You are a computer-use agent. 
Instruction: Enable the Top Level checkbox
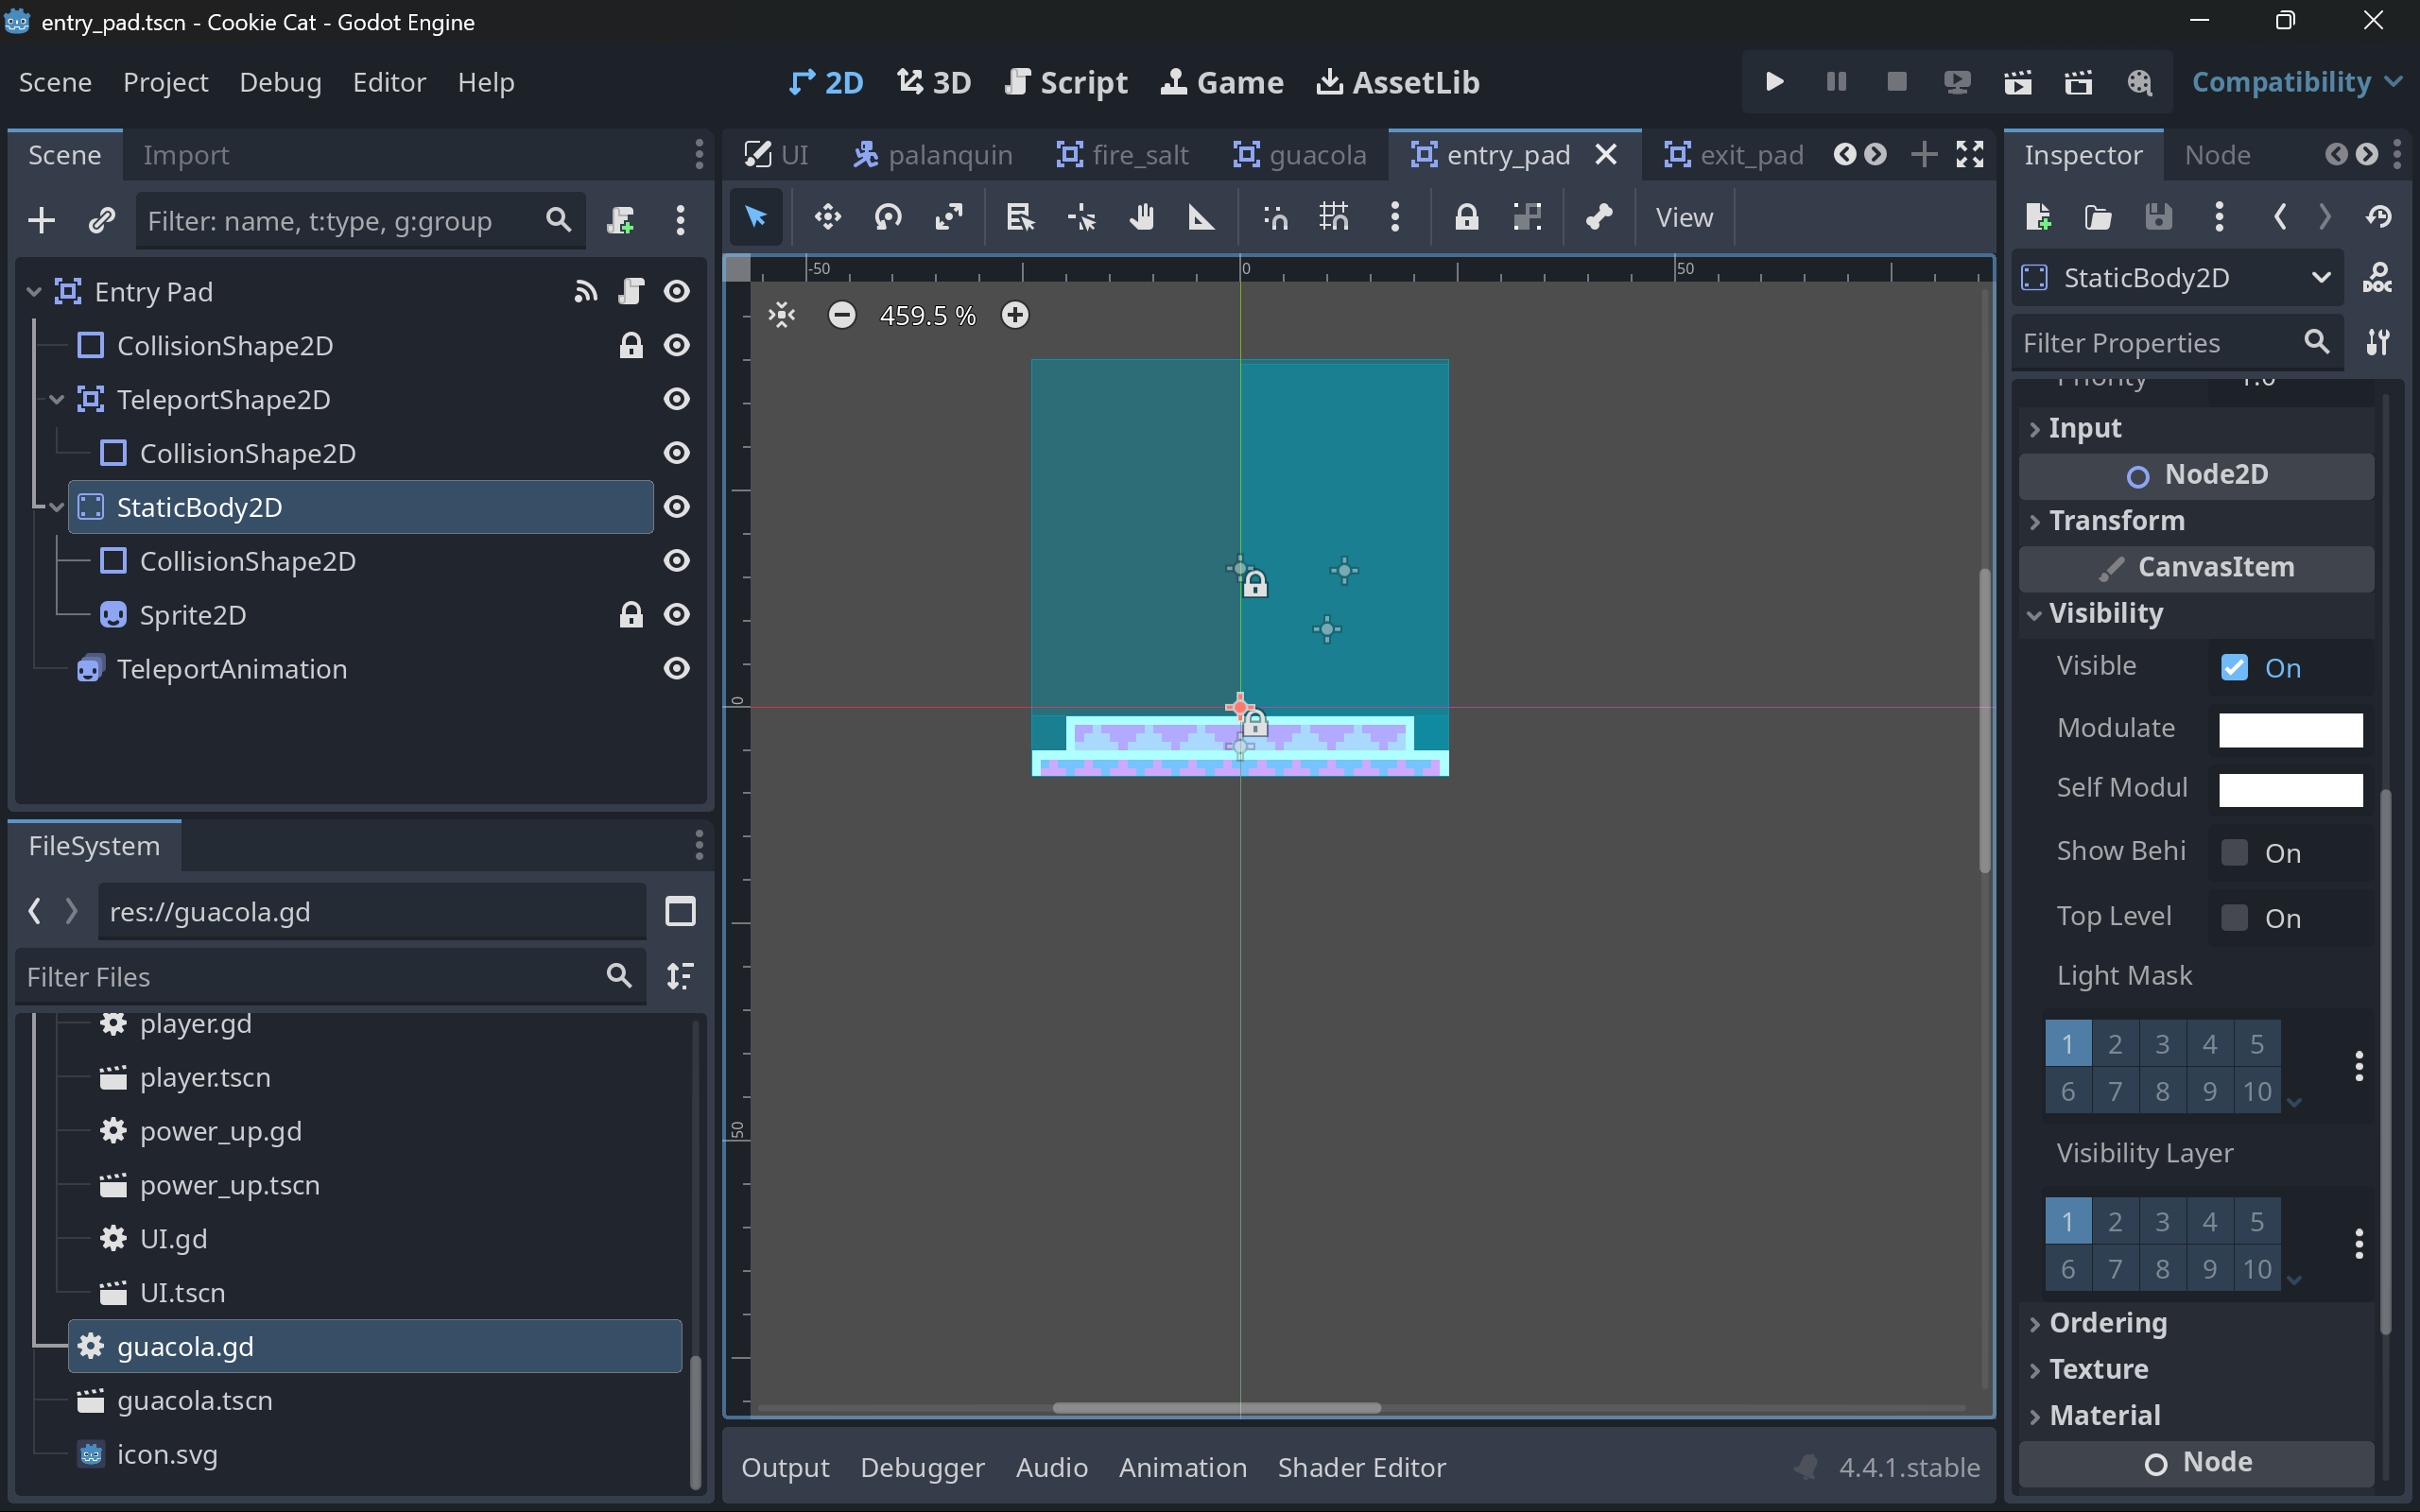click(x=2234, y=917)
